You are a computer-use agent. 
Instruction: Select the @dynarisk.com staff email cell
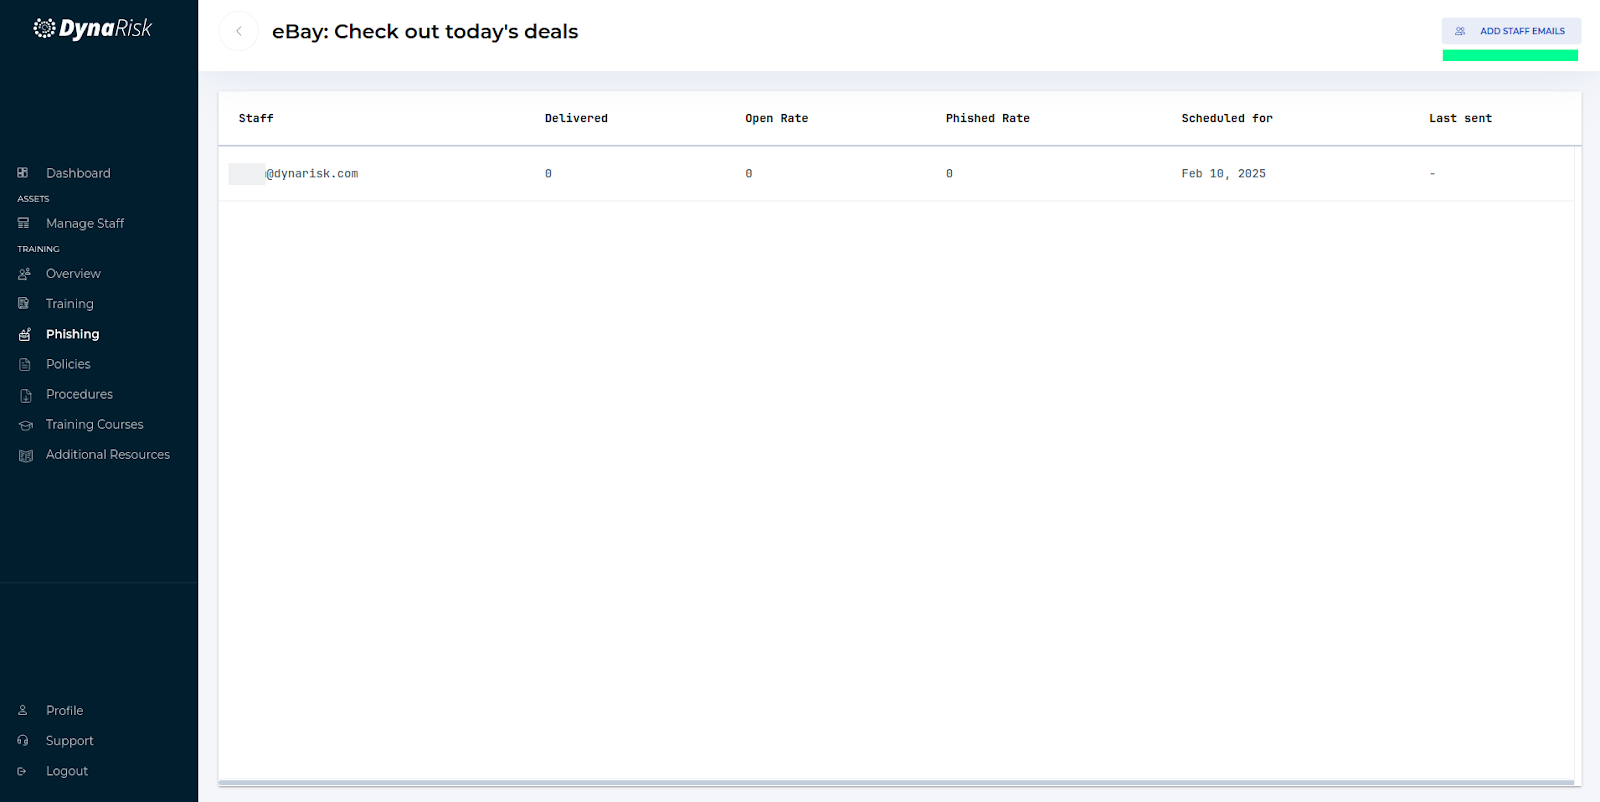click(294, 174)
